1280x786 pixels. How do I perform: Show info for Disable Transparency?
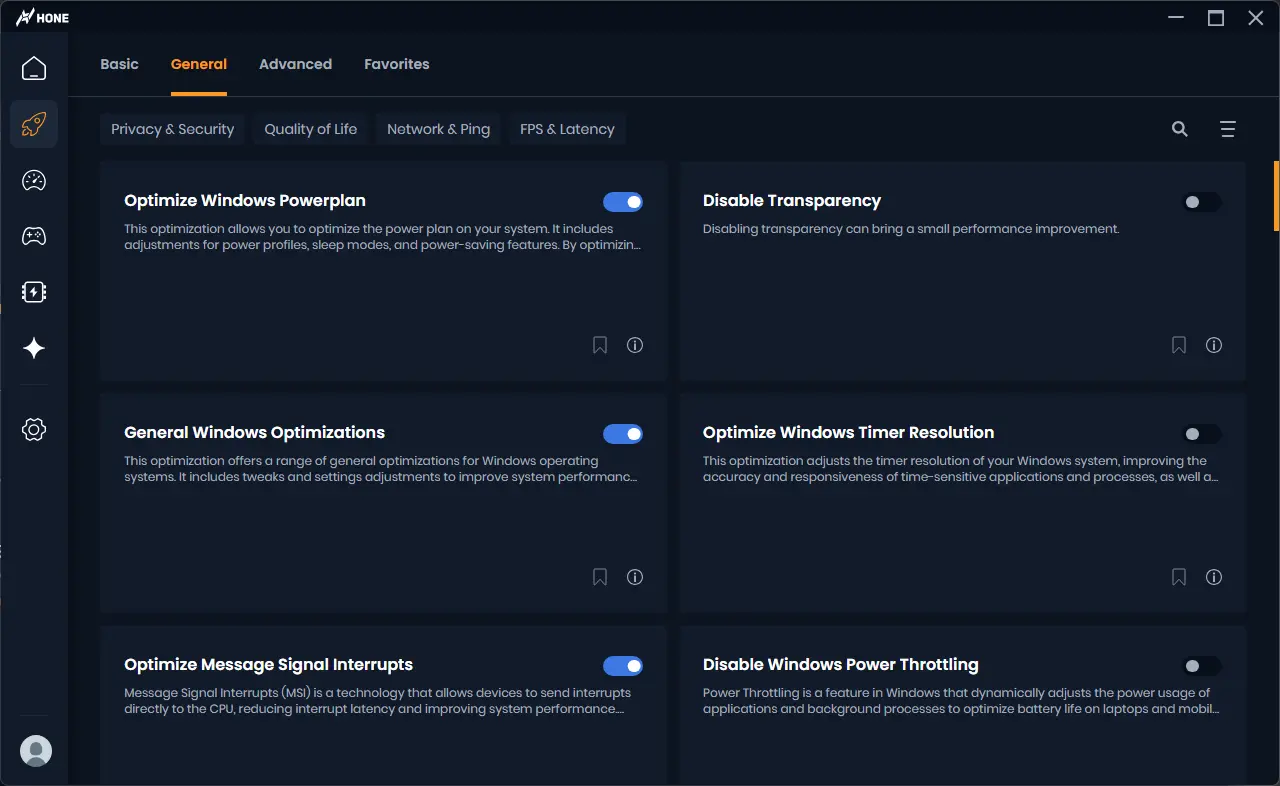[x=1214, y=345]
